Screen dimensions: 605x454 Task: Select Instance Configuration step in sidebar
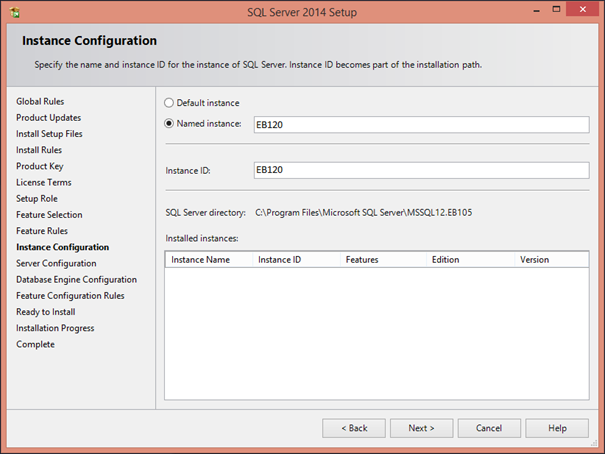click(63, 247)
